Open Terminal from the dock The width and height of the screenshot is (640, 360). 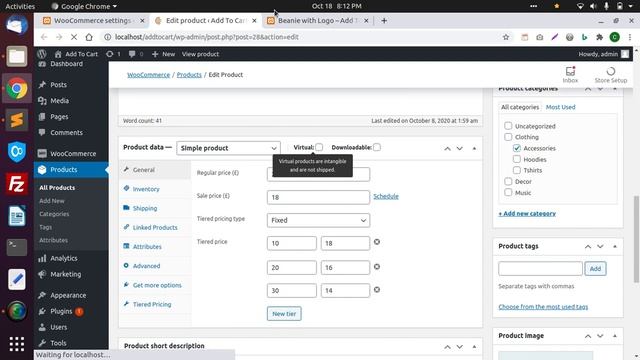[x=17, y=247]
